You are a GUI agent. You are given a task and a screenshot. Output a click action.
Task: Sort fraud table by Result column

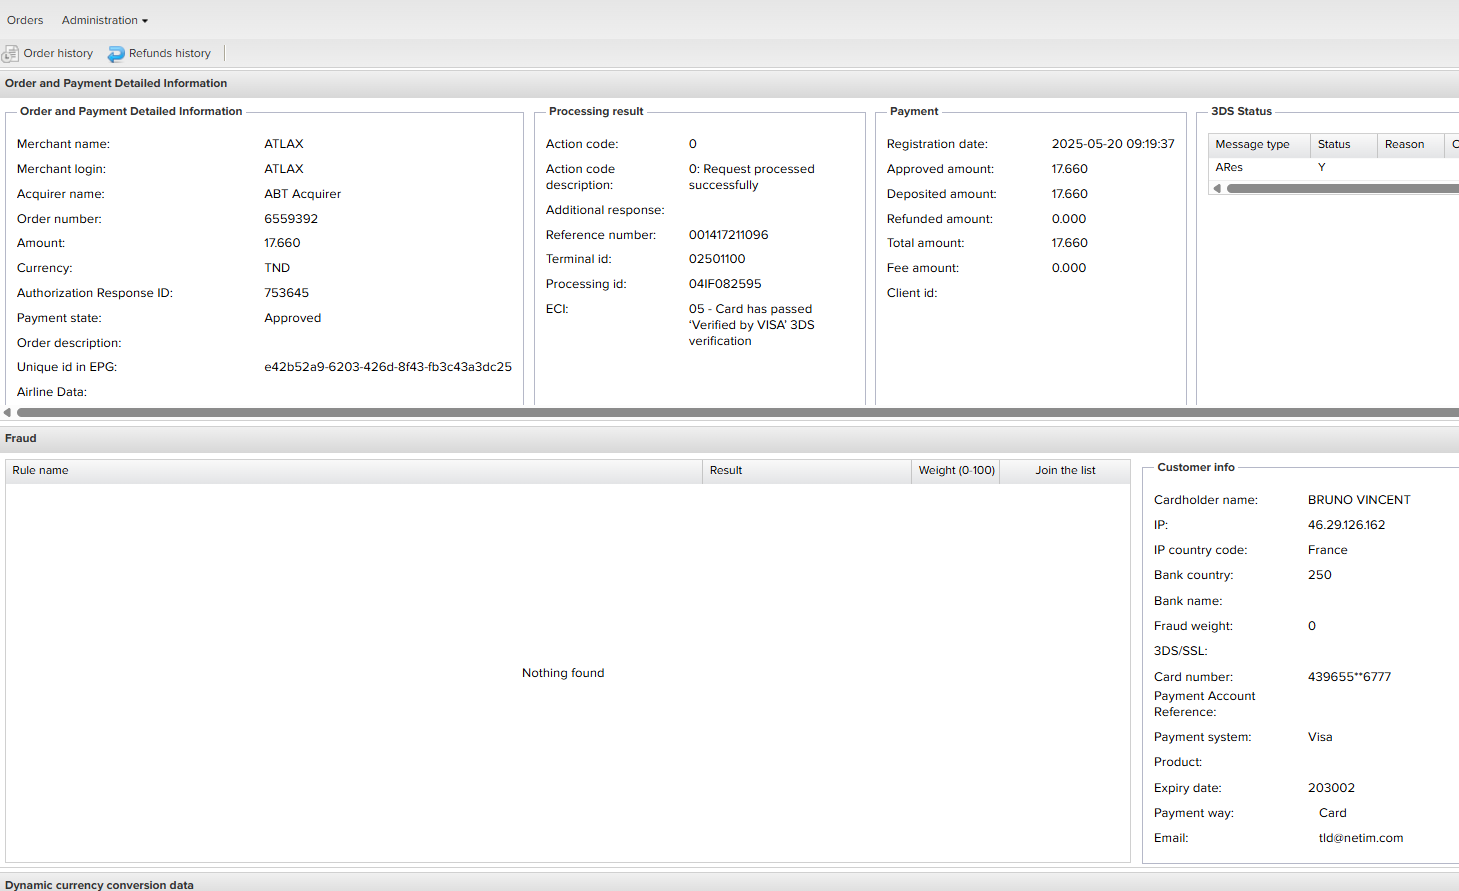[x=805, y=471]
